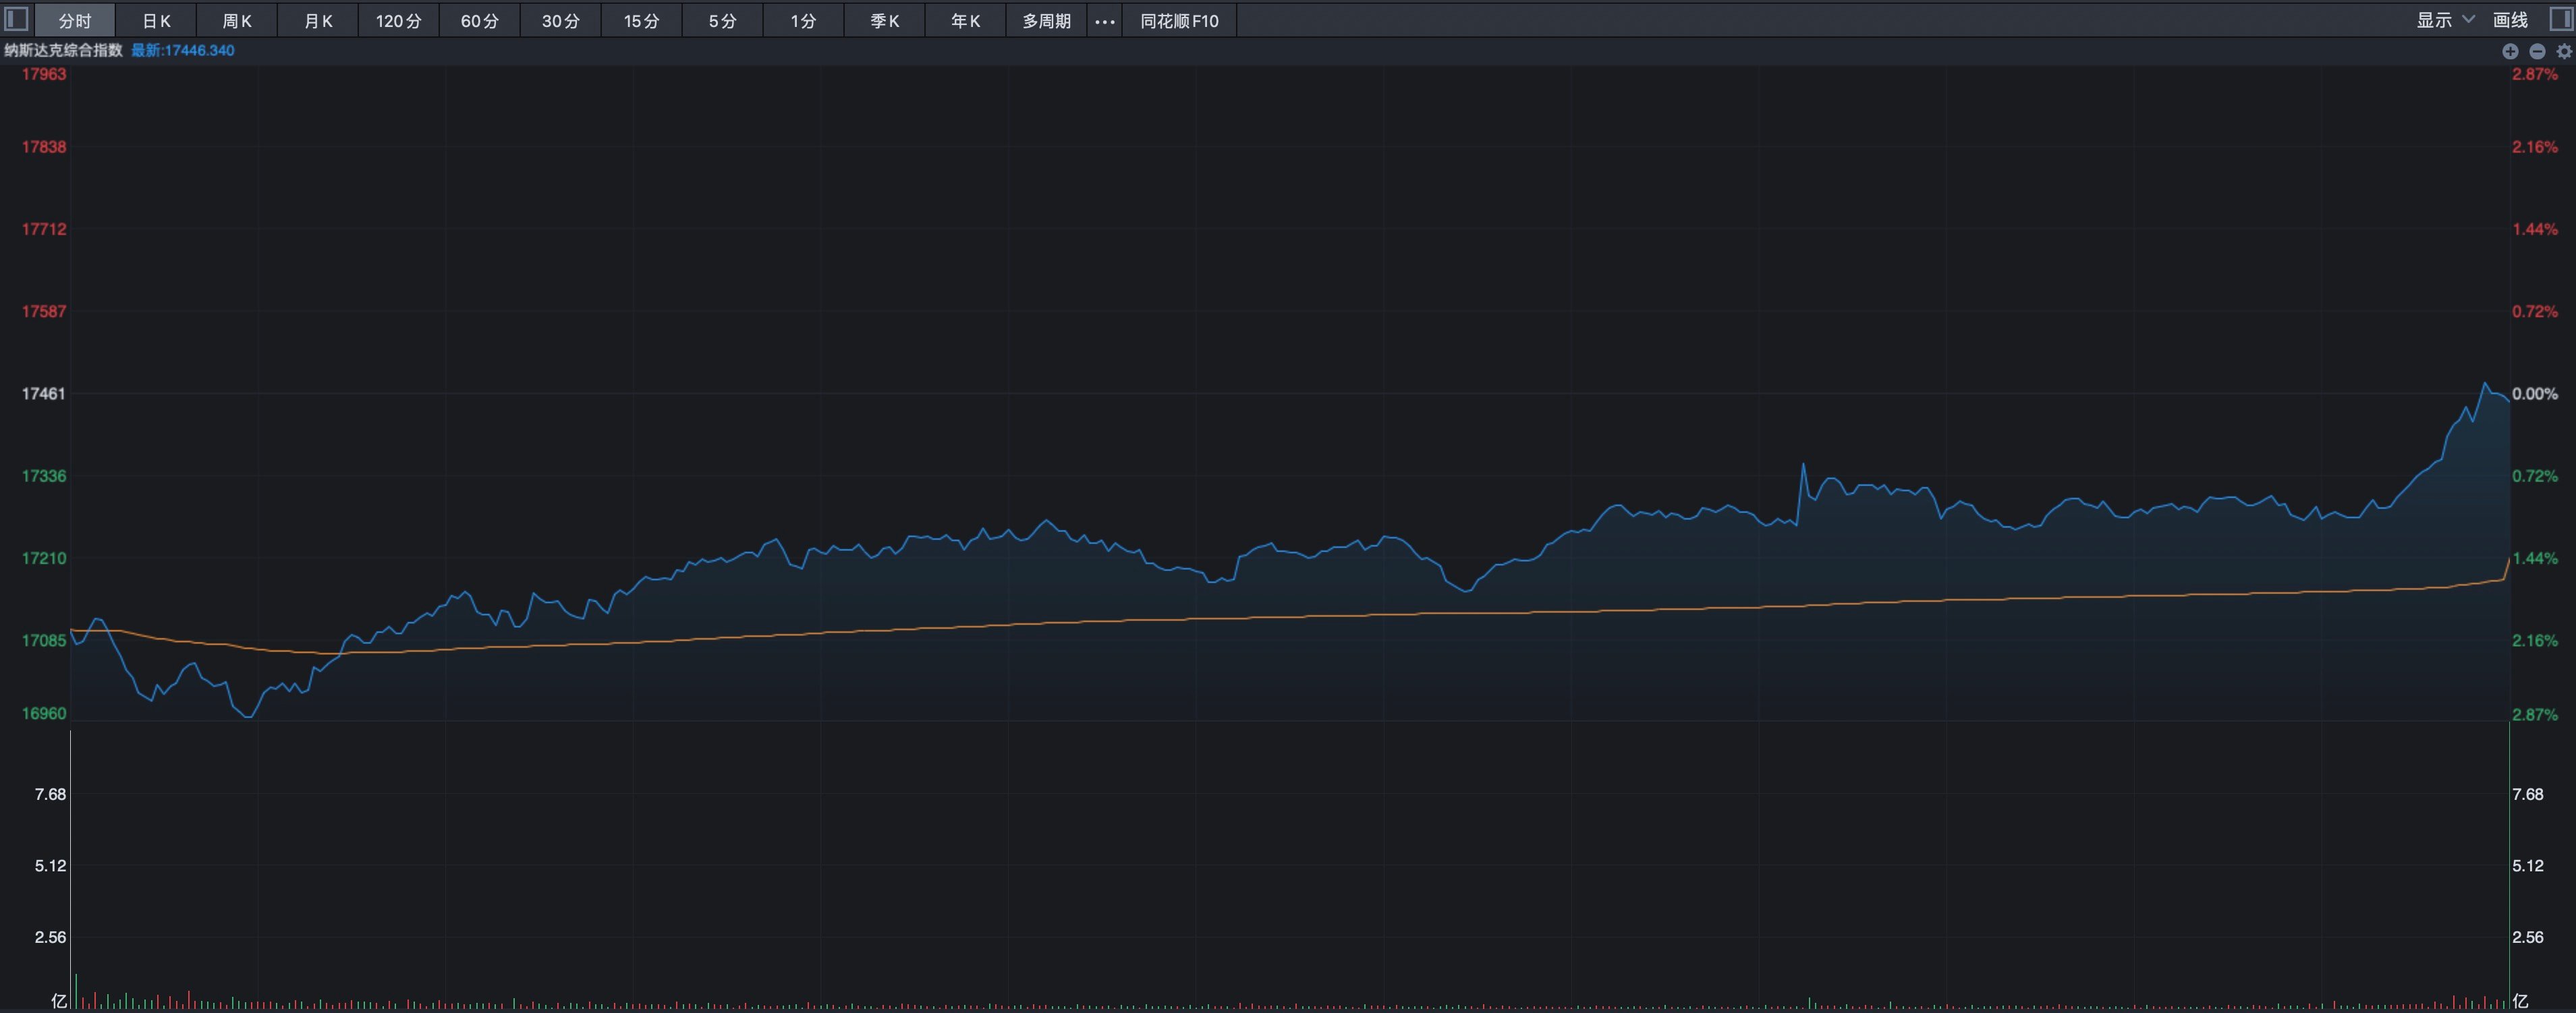Zoom in the chart with plus icon
Viewport: 2576px width, 1013px height.
point(2510,51)
